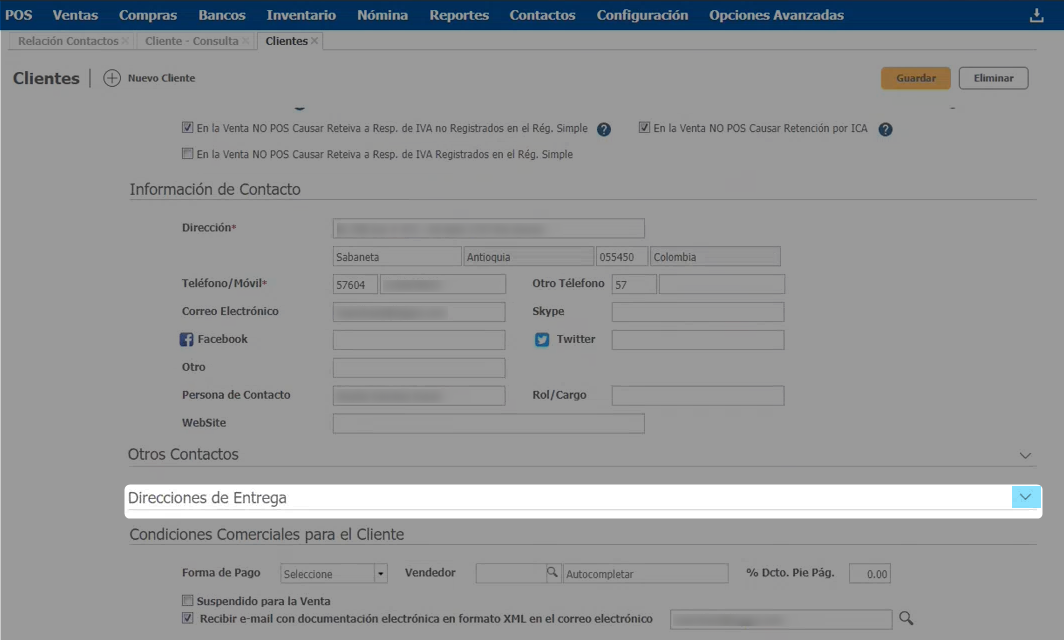Click the Twitter bird icon

tap(542, 340)
